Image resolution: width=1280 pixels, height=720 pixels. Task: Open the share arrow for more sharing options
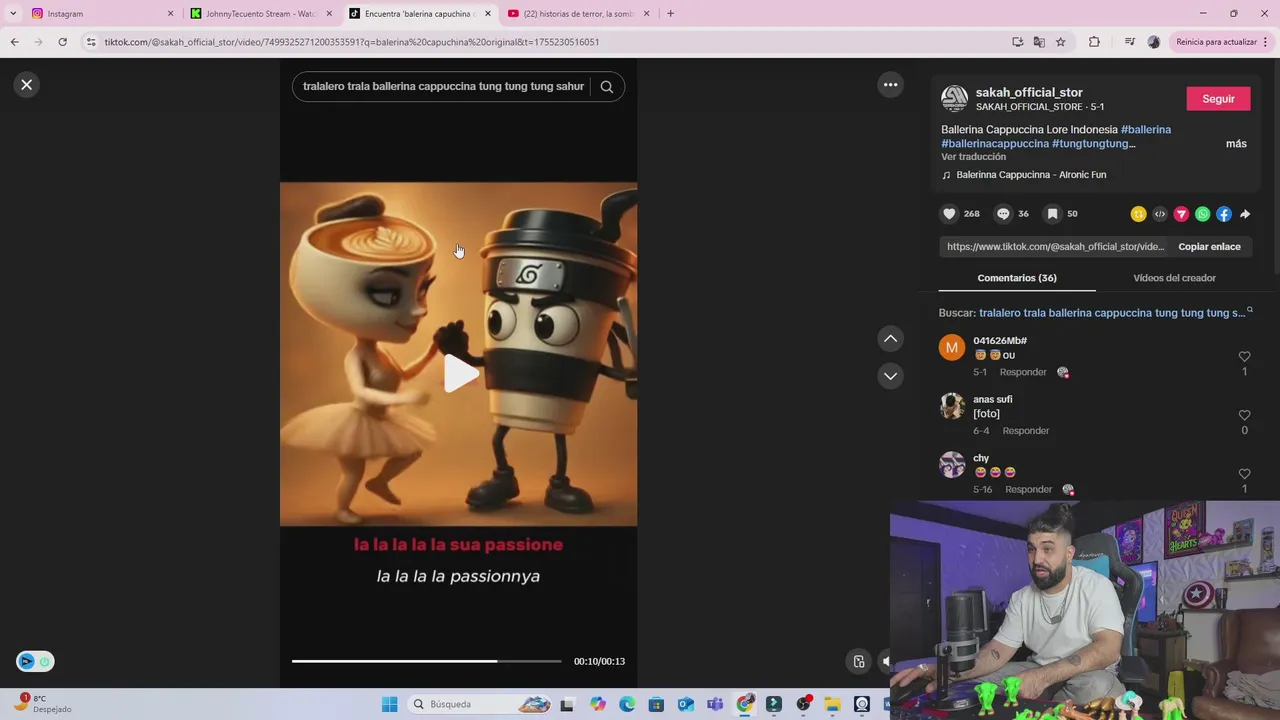pos(1245,214)
